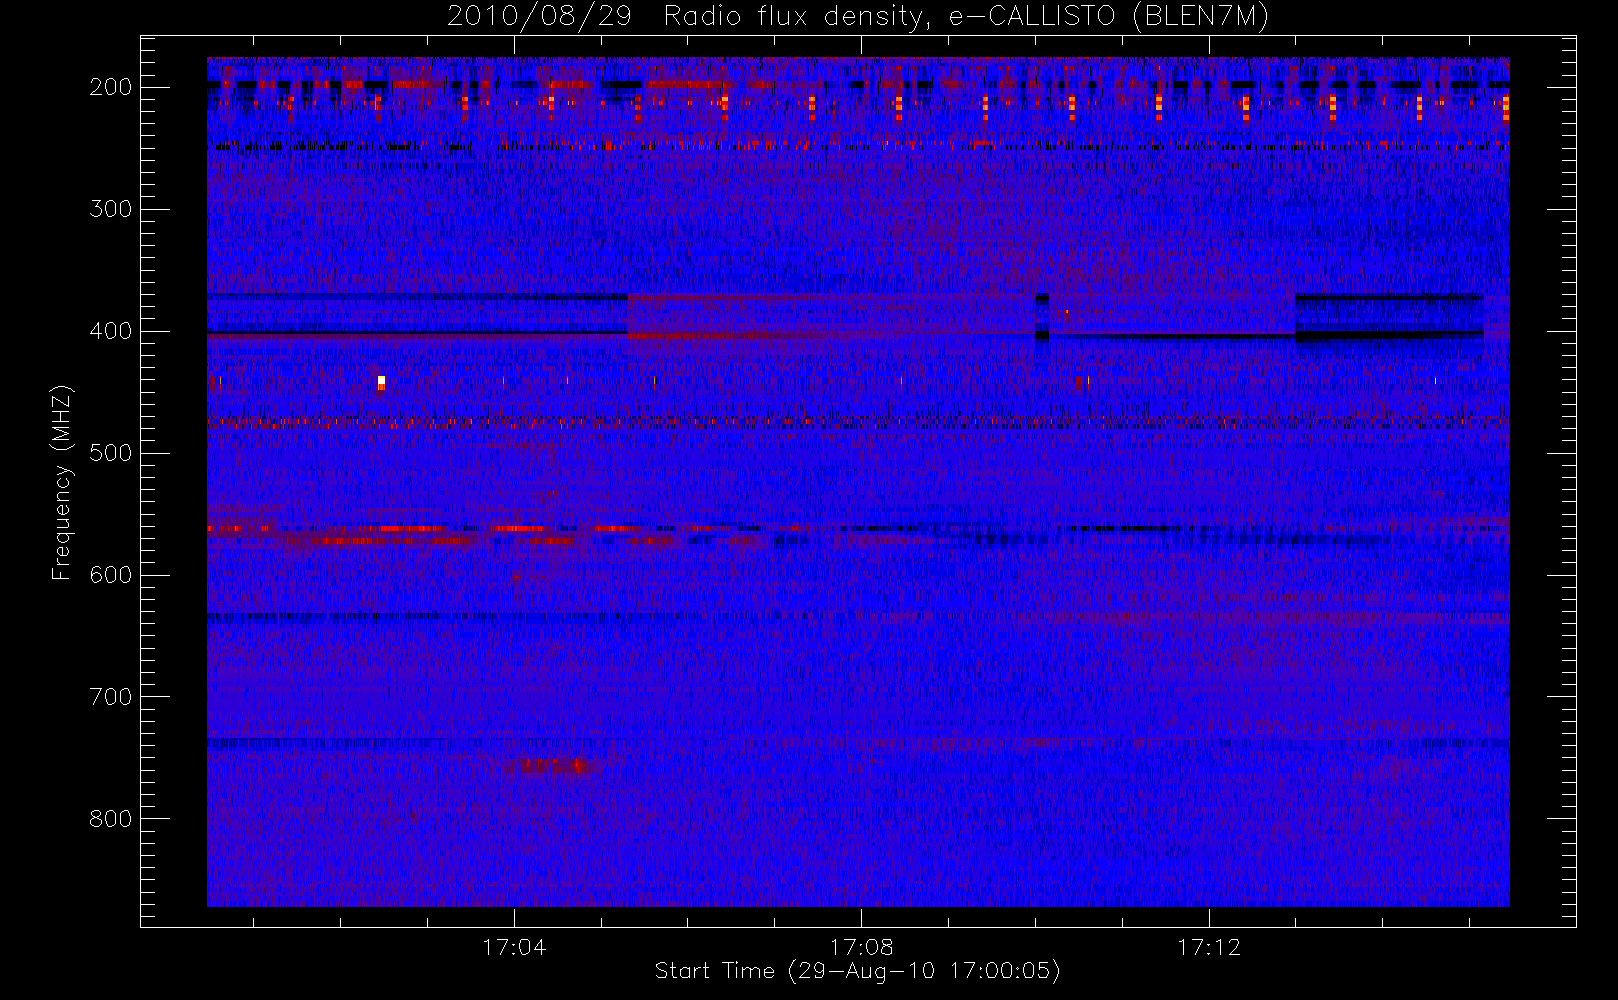1618x1000 pixels.
Task: Click the red burst patch near 760 MHz
Action: (x=553, y=767)
